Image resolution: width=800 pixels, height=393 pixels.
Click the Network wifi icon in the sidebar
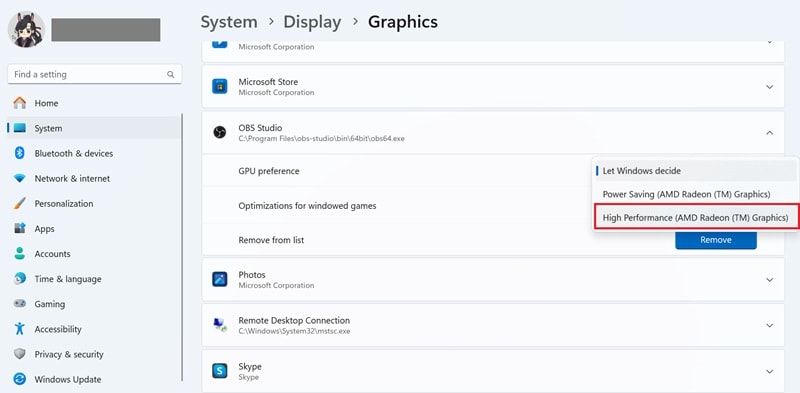[19, 179]
